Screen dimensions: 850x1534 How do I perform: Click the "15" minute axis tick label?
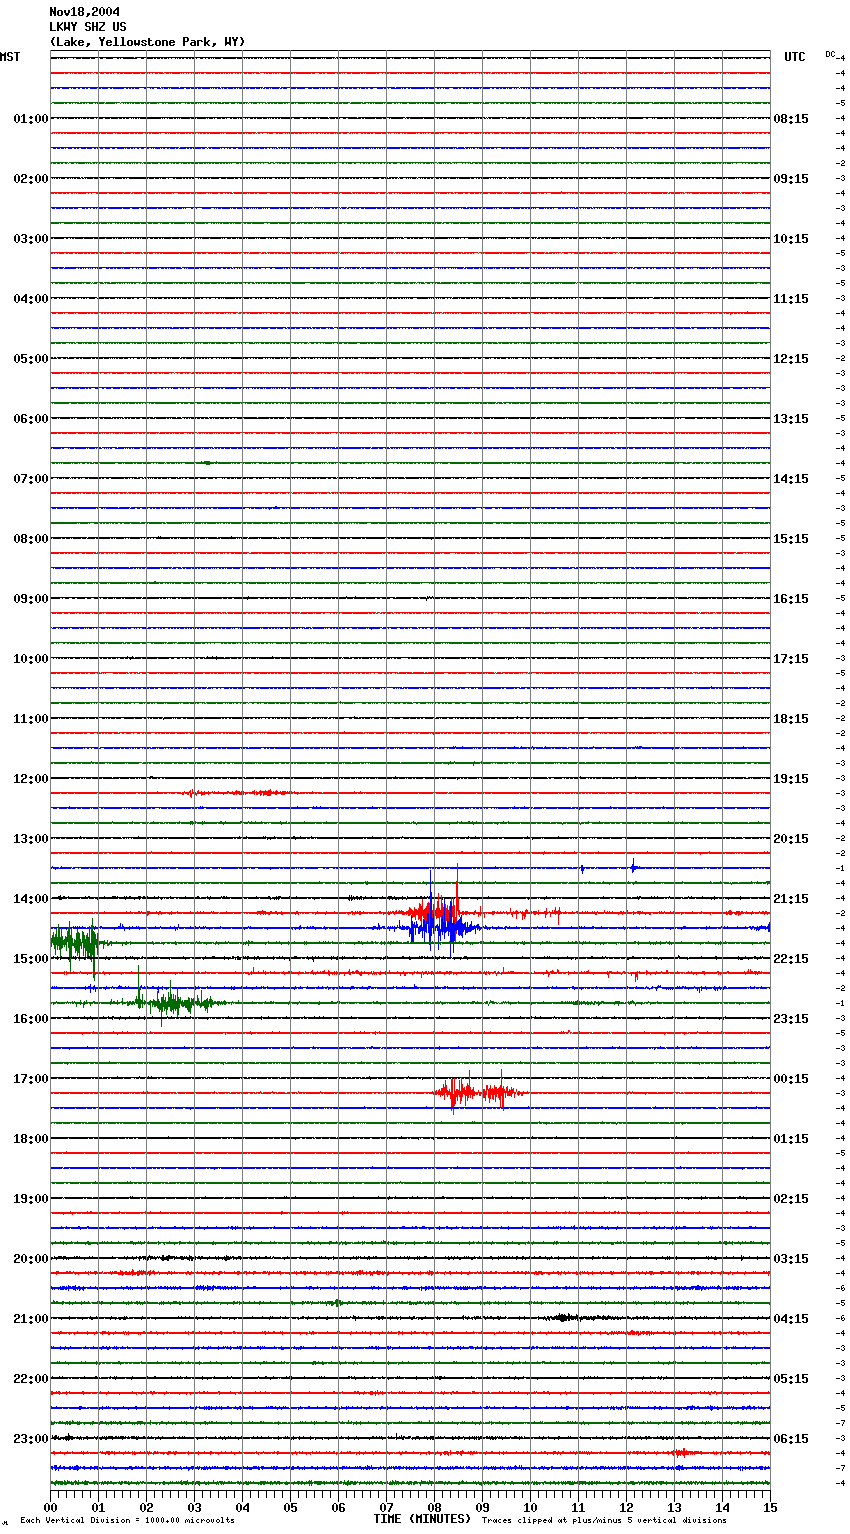point(770,1507)
